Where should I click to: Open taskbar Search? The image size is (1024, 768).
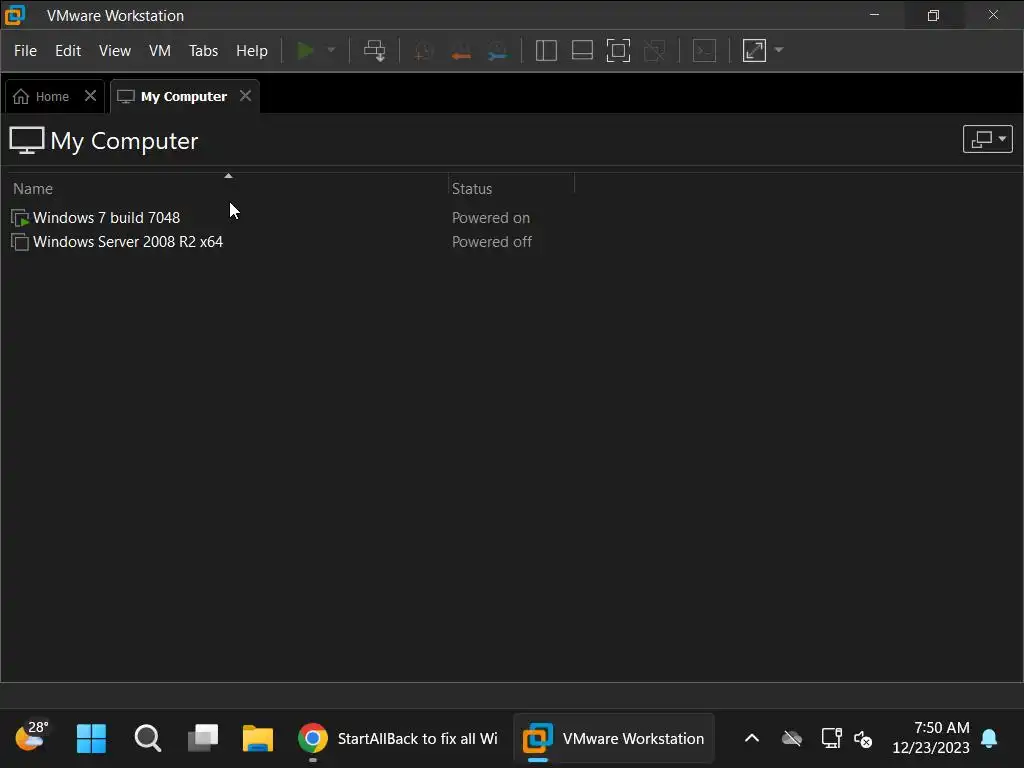click(148, 739)
